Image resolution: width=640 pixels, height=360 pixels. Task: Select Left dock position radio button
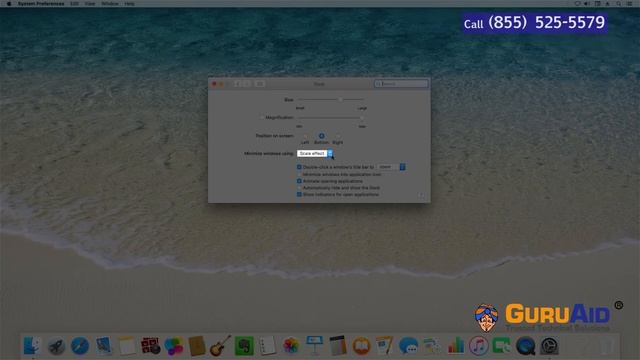pyautogui.click(x=305, y=136)
